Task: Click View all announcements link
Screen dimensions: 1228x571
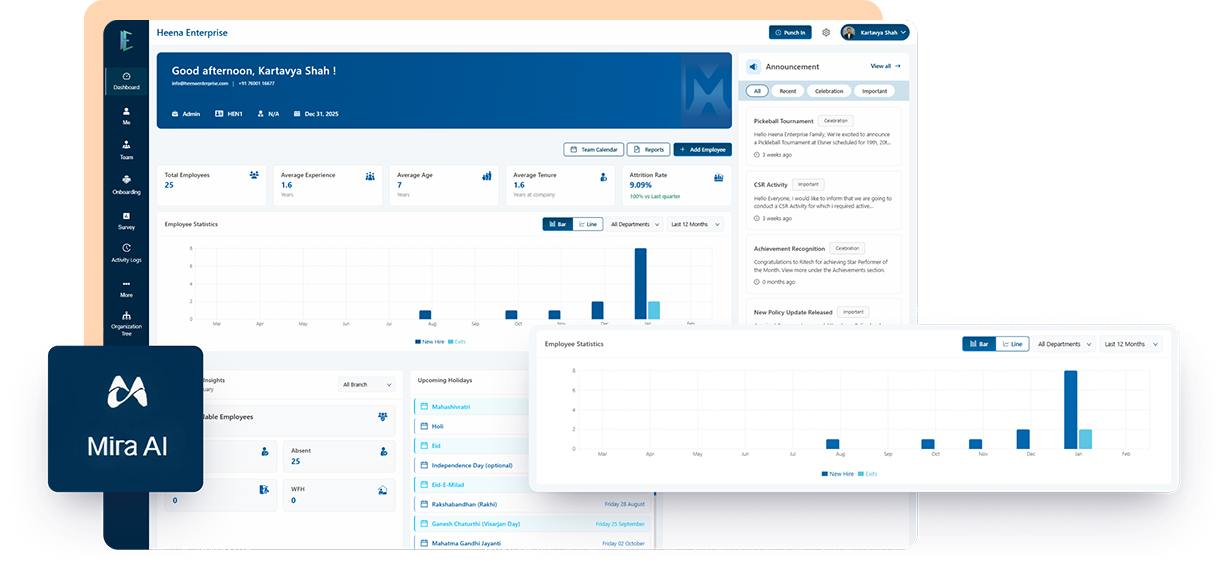Action: coord(885,66)
